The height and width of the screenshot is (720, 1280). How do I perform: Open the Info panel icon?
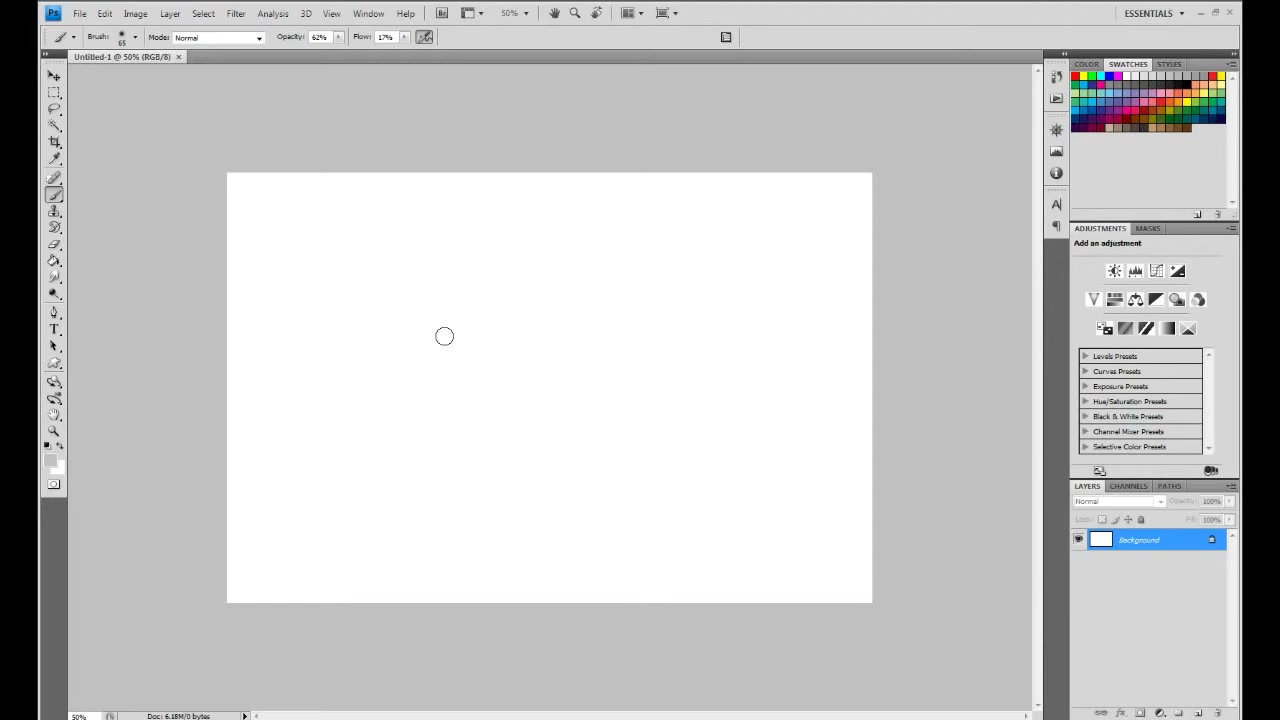coord(1056,173)
